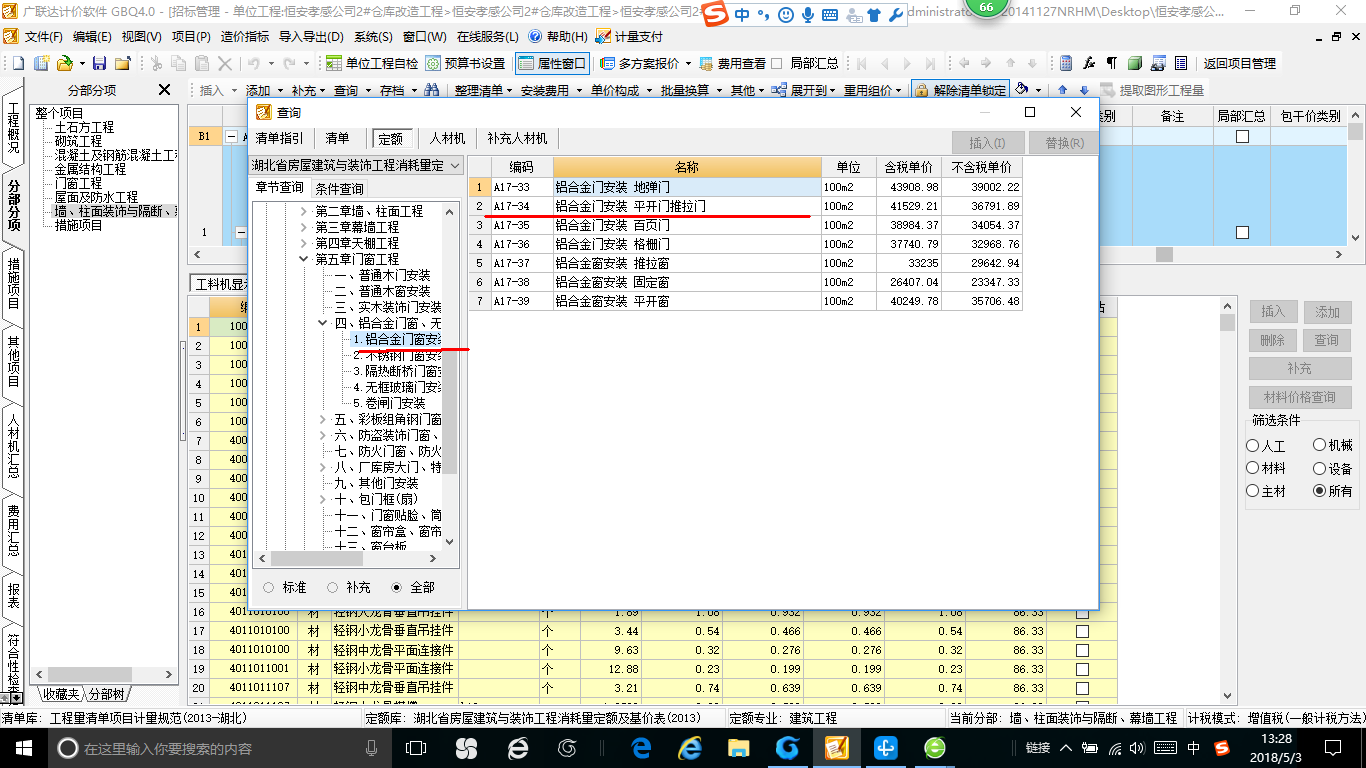This screenshot has width=1366, height=768.
Task: Open 预算书设置 gear settings
Action: (465, 63)
